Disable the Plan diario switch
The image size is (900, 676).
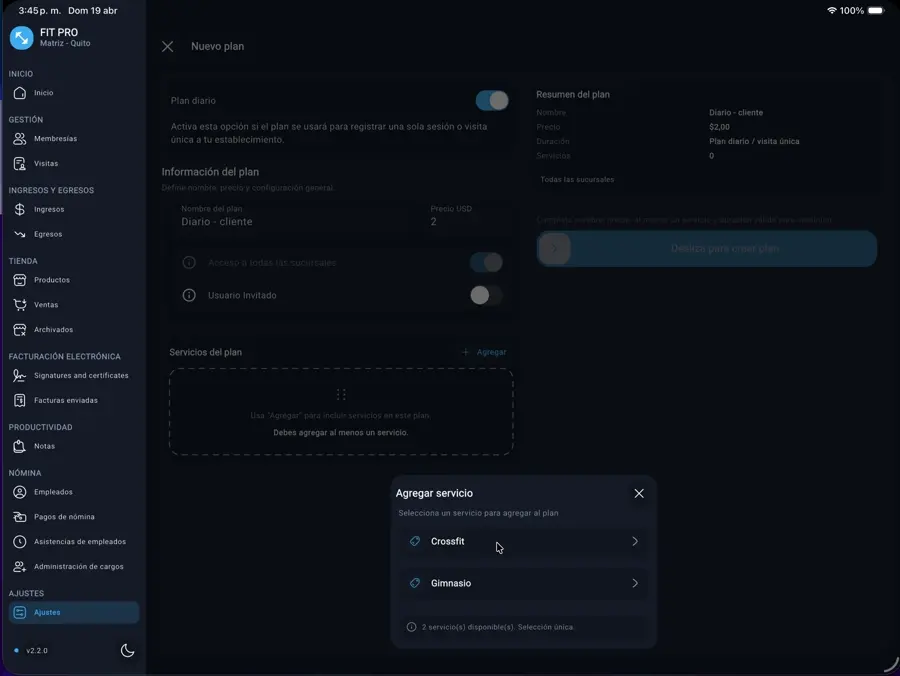[491, 100]
